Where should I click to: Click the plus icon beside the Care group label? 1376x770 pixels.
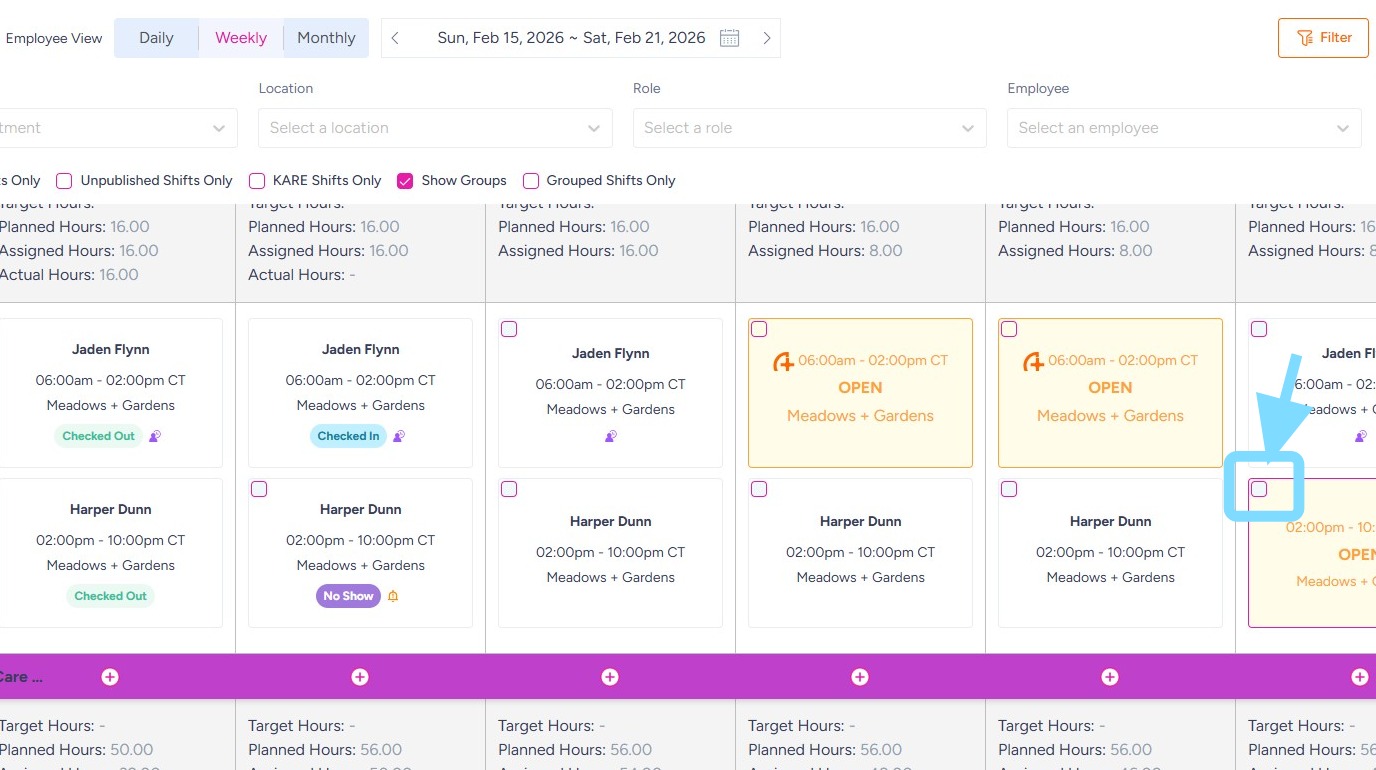click(x=110, y=677)
